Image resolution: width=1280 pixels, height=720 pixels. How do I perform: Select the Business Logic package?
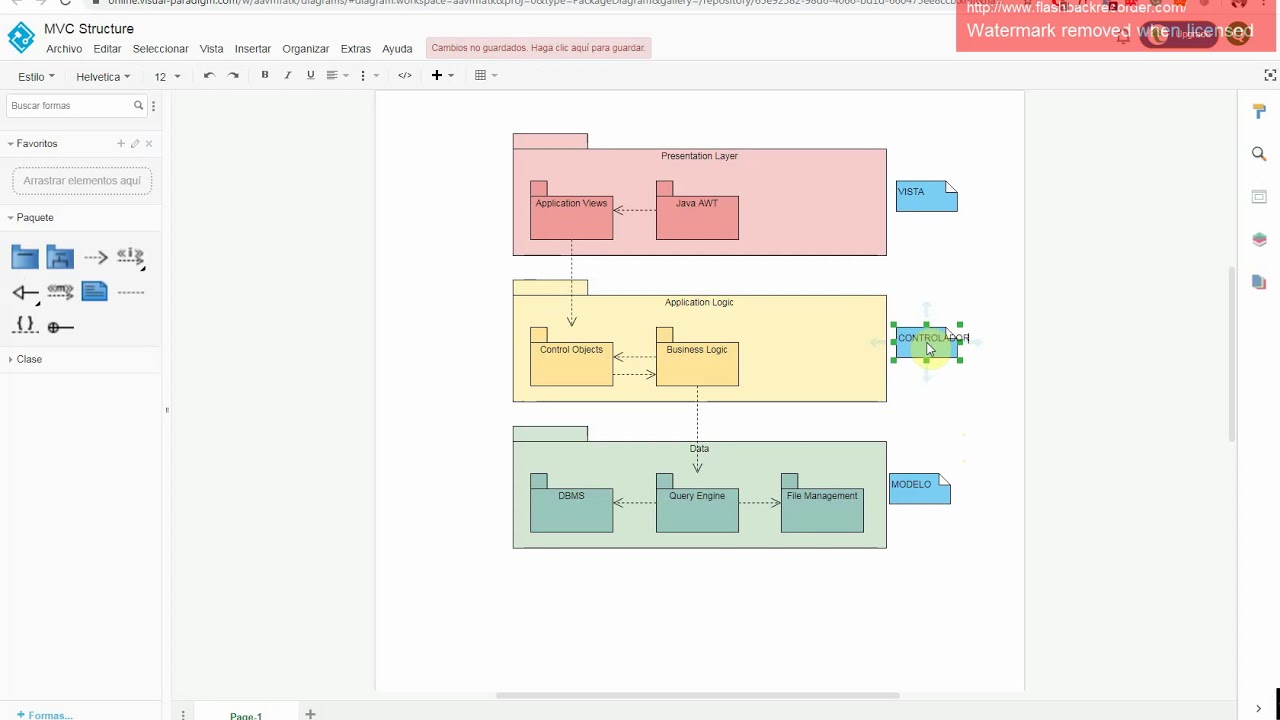click(x=697, y=357)
